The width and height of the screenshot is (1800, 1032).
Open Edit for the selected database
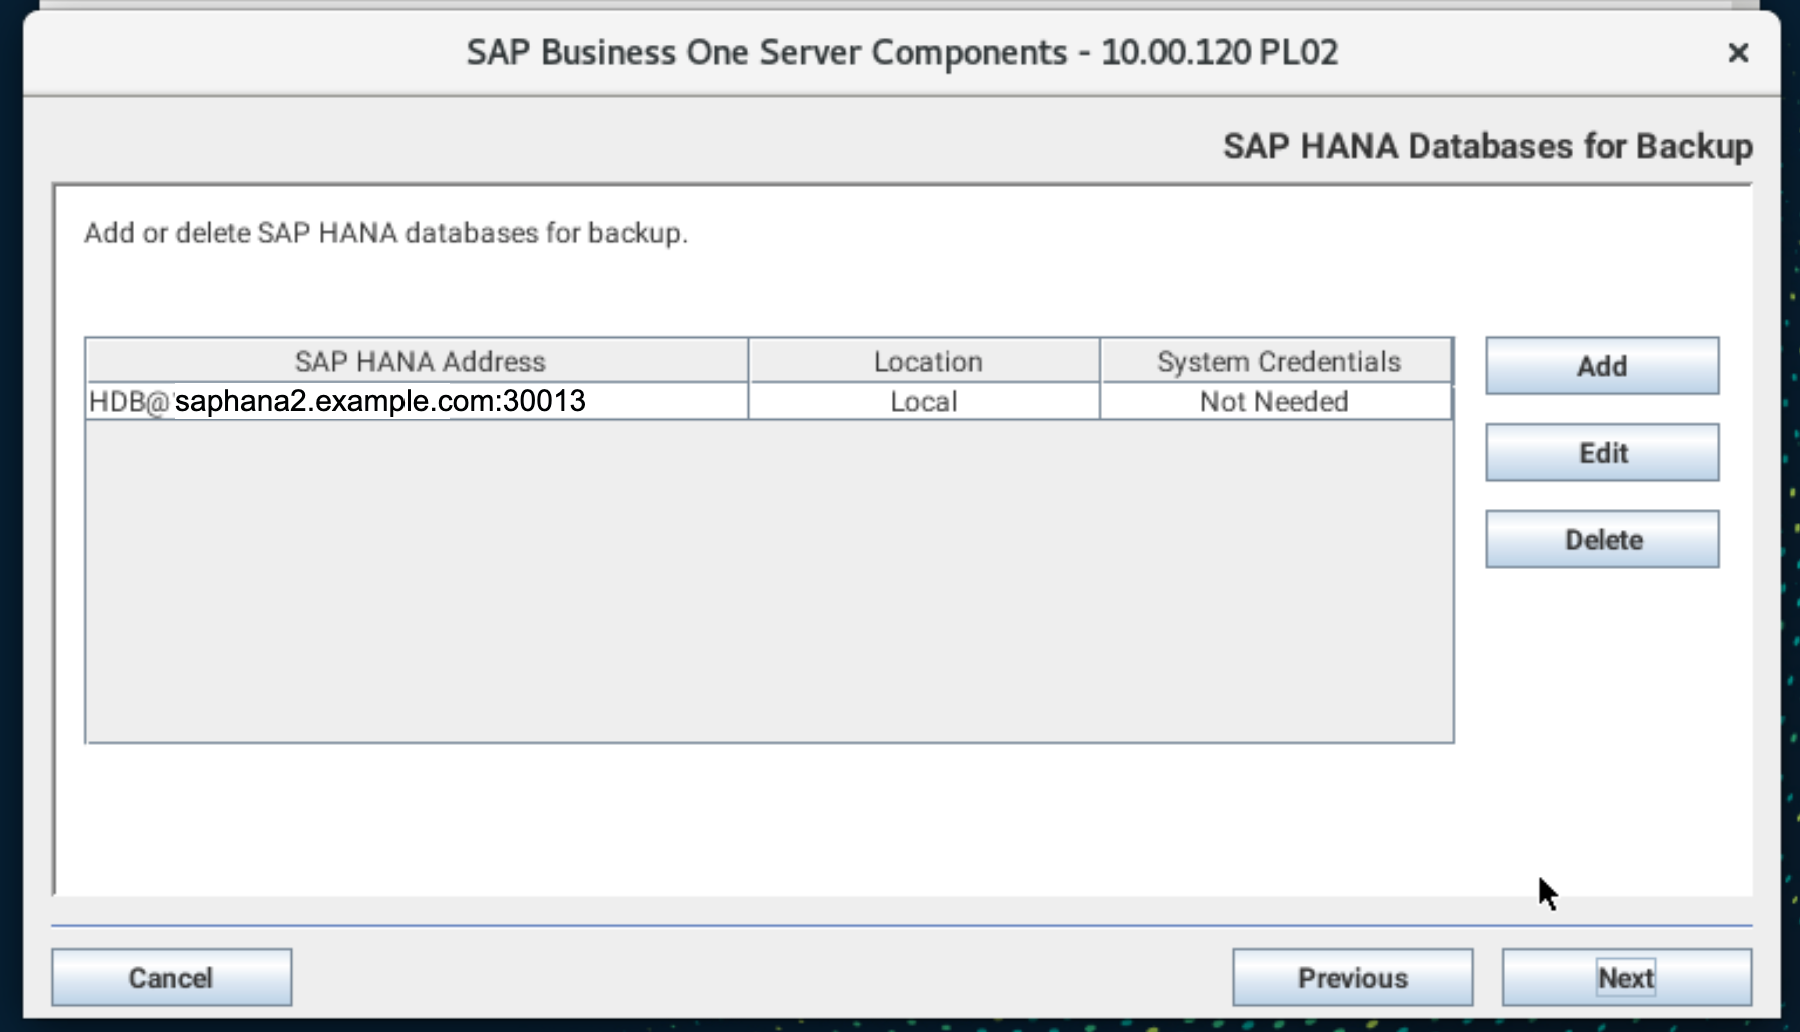point(1602,453)
